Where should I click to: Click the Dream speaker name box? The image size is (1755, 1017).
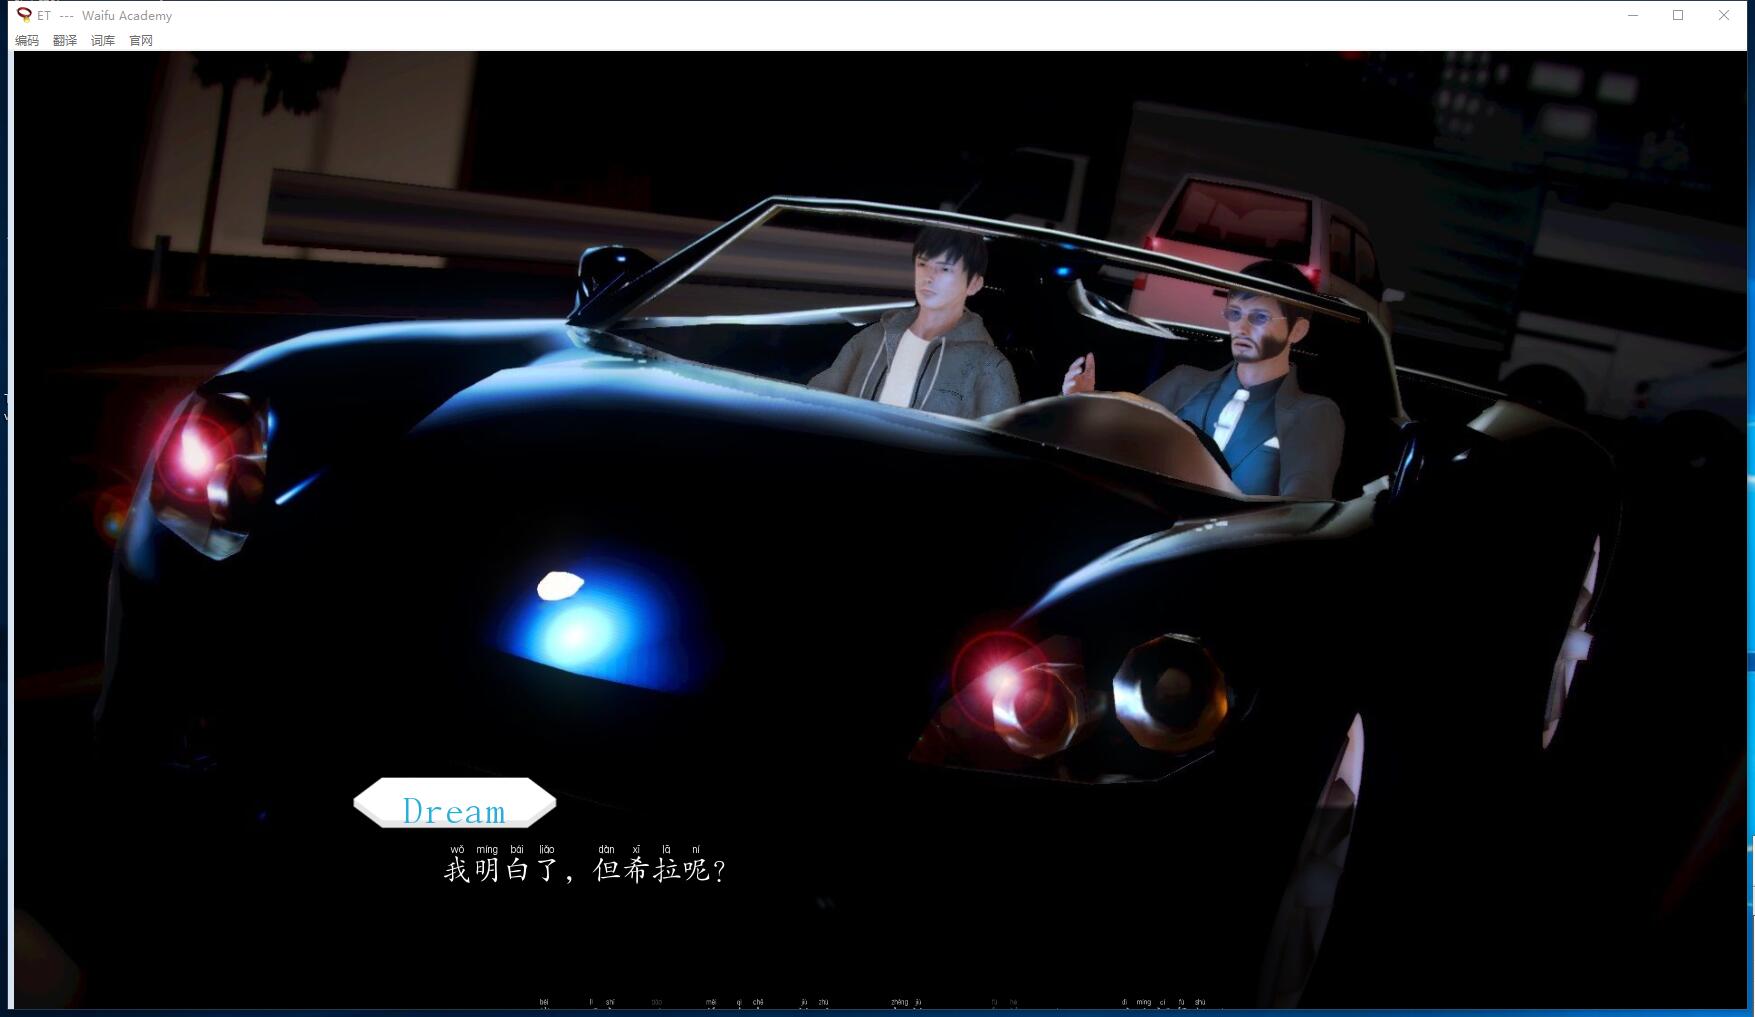[x=455, y=804]
